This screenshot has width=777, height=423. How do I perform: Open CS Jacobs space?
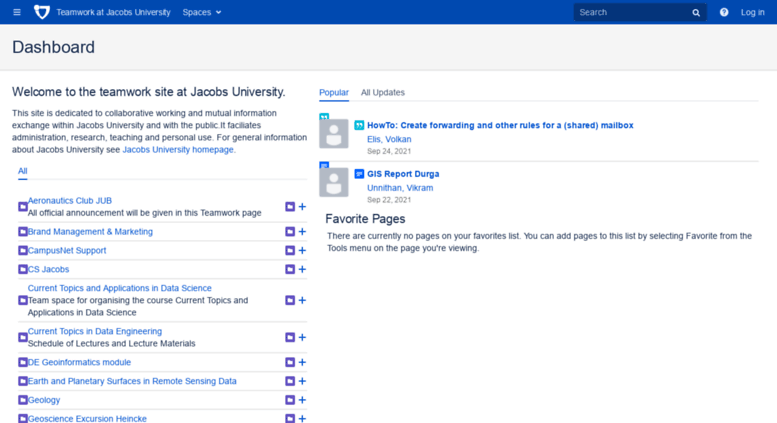point(48,269)
